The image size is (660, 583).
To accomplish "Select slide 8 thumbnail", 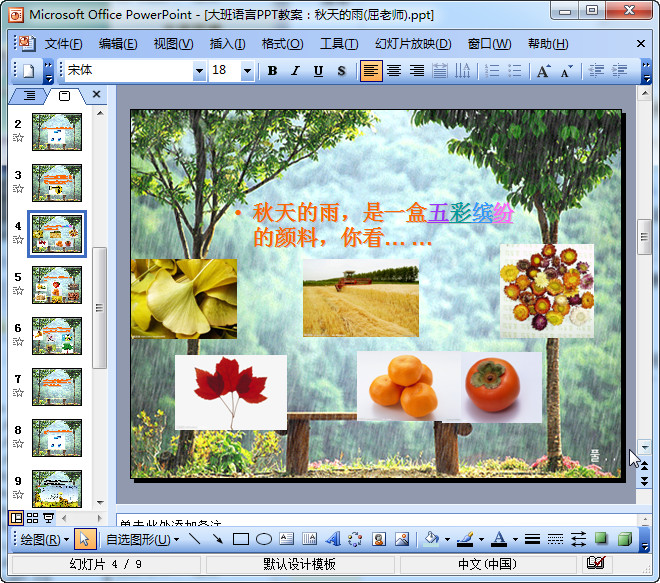I will coord(57,438).
